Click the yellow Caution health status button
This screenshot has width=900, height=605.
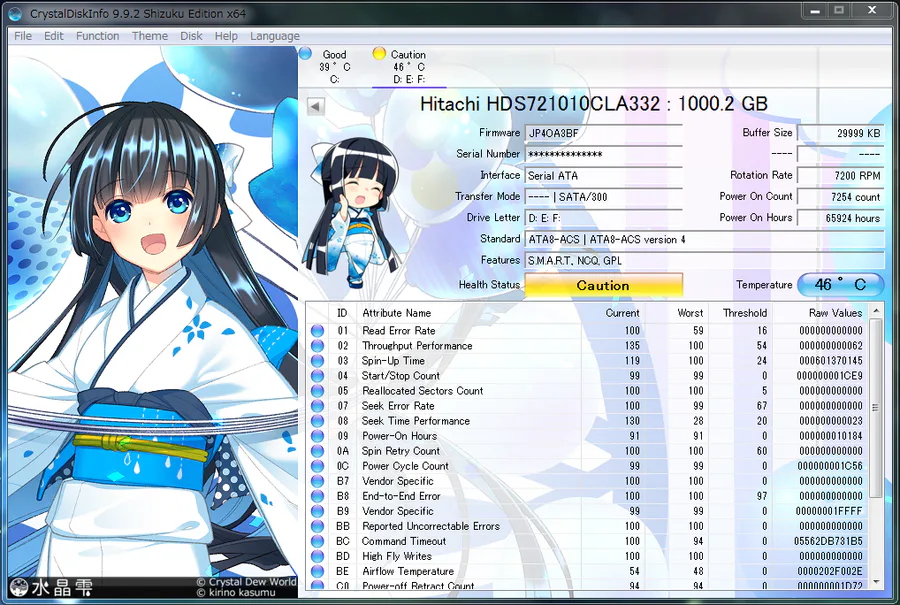[603, 285]
